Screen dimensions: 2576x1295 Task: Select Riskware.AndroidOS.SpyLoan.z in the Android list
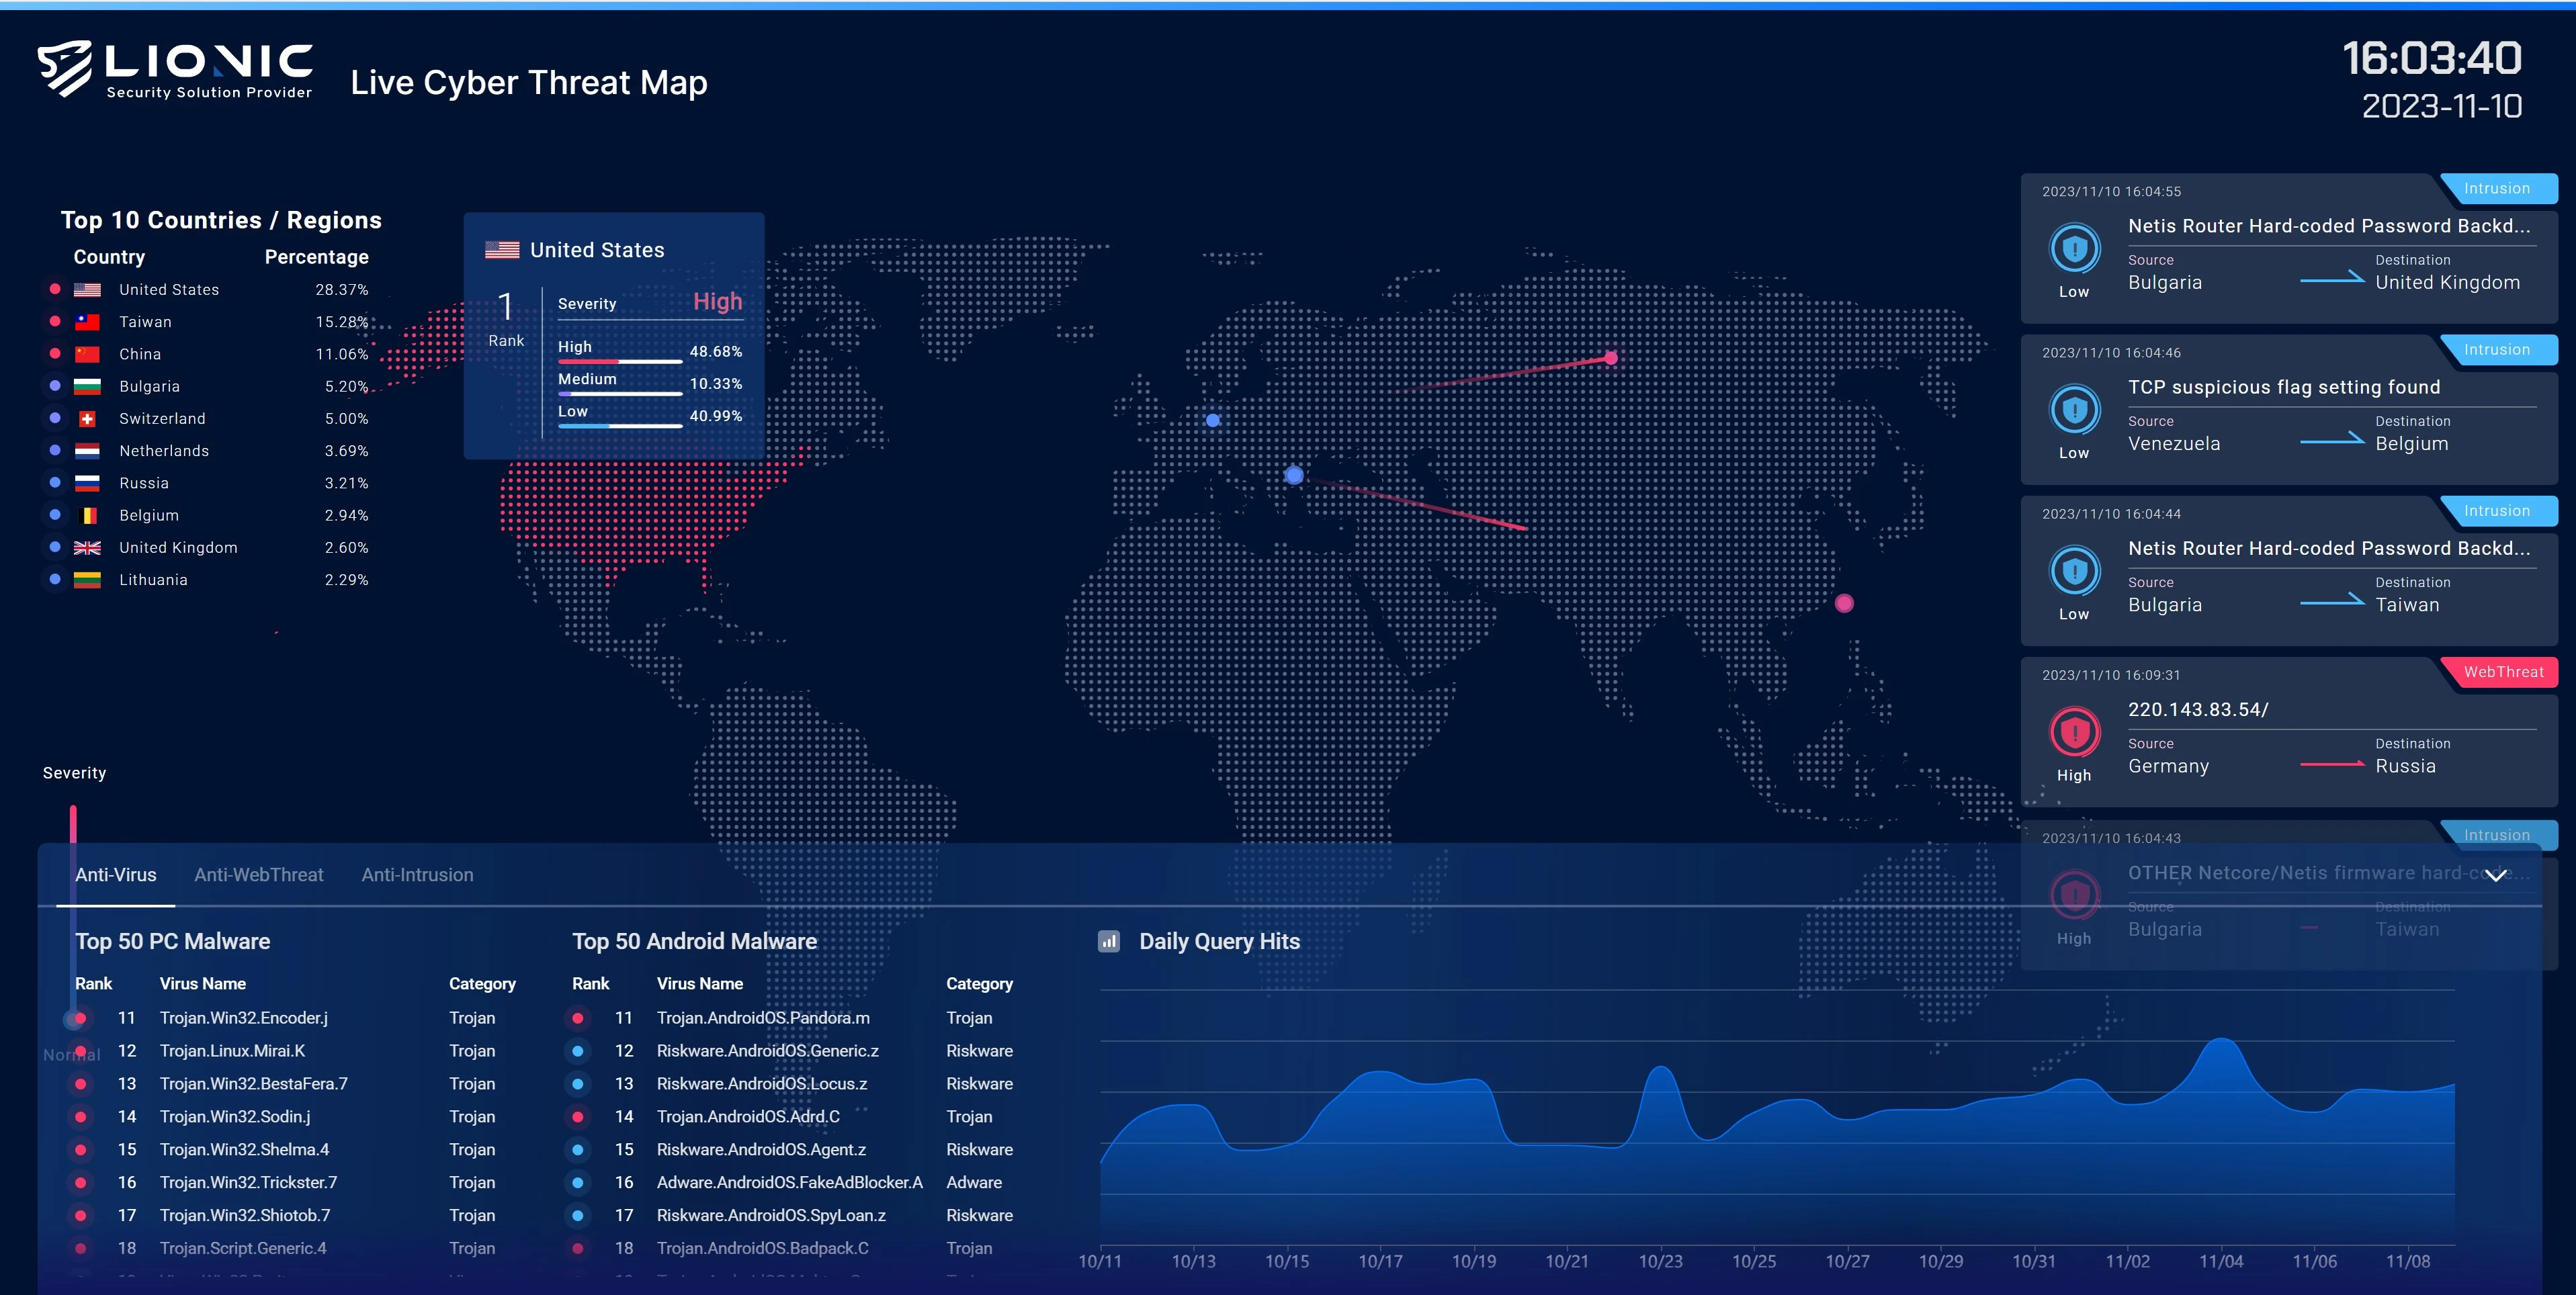click(770, 1215)
